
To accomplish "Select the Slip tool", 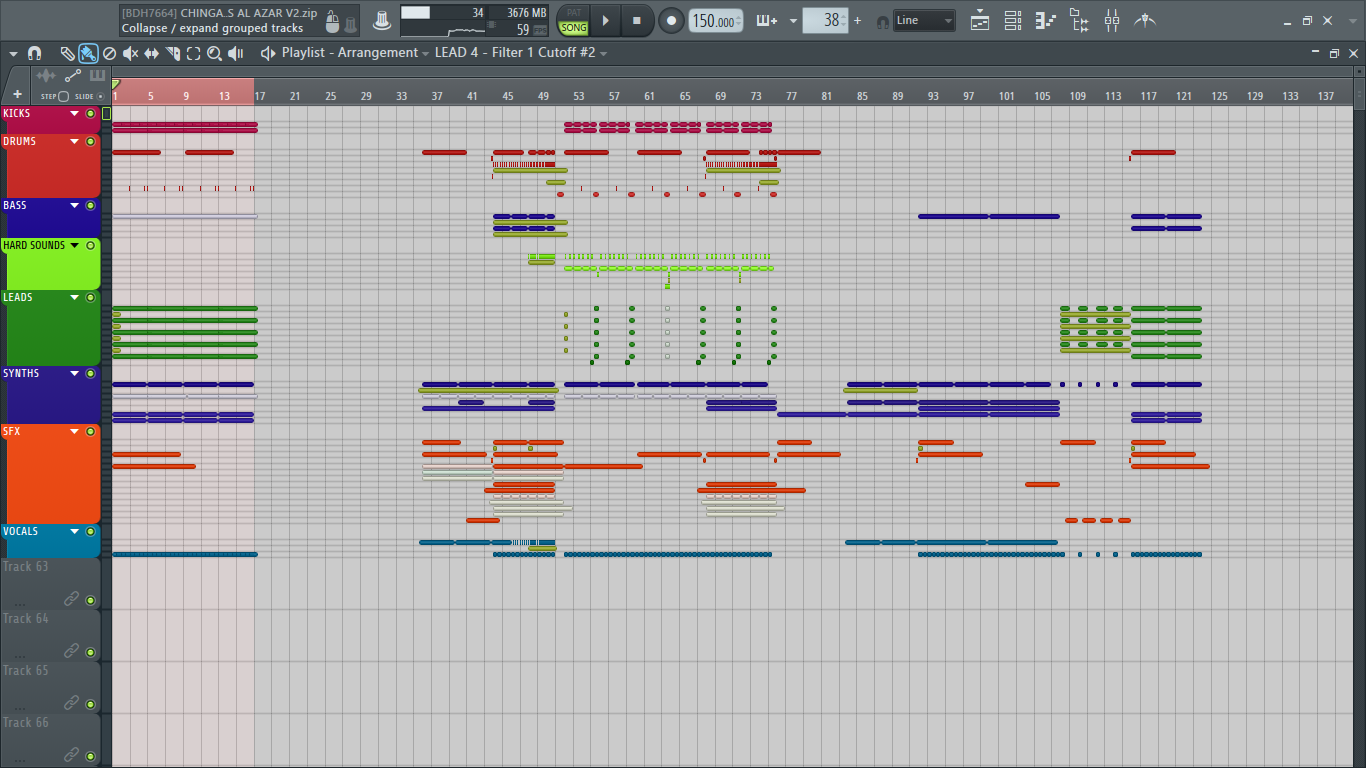I will 151,53.
